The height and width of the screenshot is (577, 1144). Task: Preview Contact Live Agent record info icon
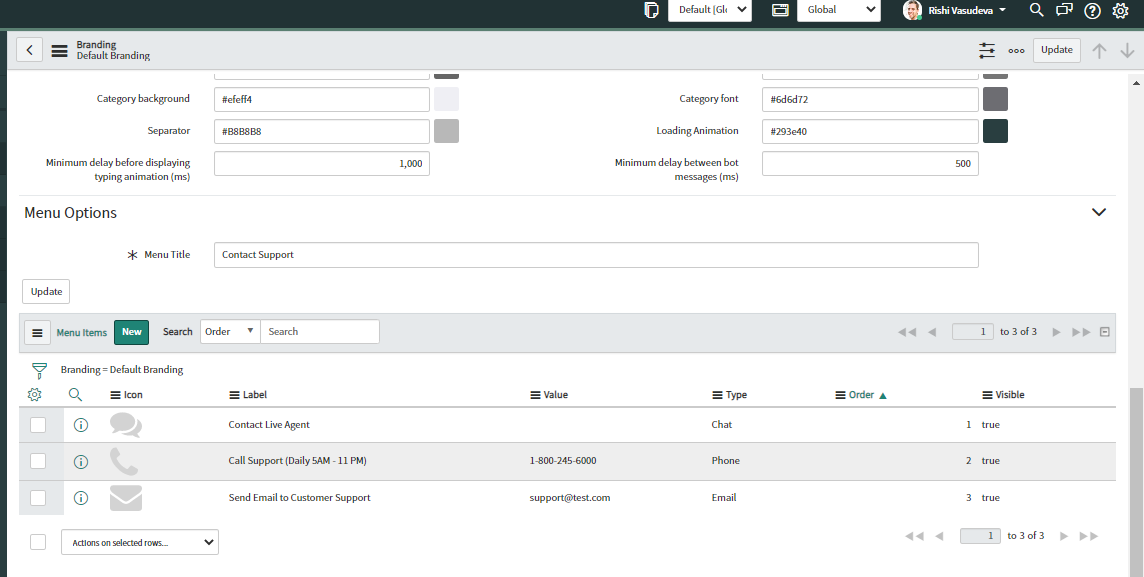(x=81, y=425)
